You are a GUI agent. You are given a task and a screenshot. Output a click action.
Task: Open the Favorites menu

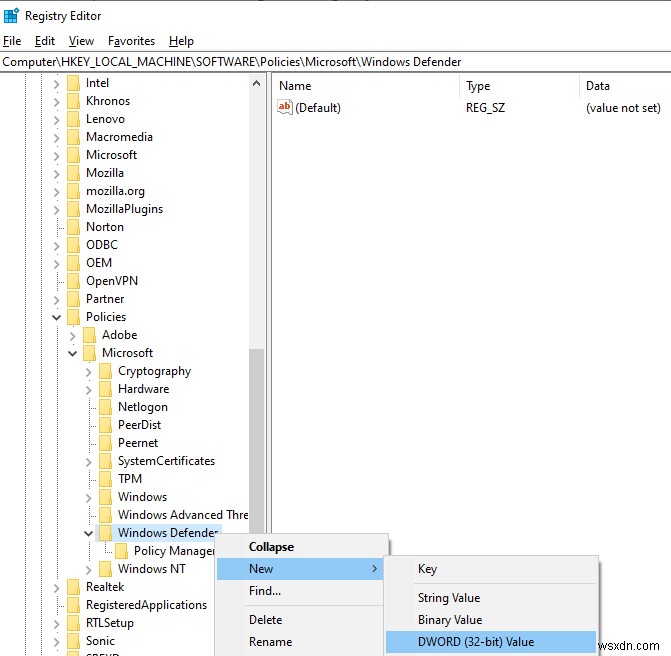[131, 41]
